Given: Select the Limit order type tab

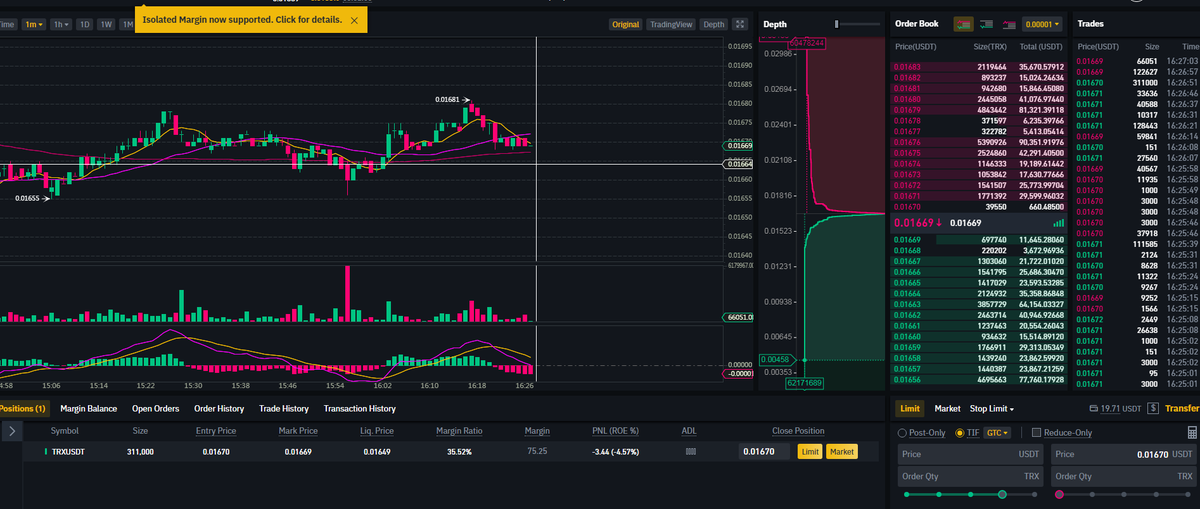Looking at the screenshot, I should 910,408.
